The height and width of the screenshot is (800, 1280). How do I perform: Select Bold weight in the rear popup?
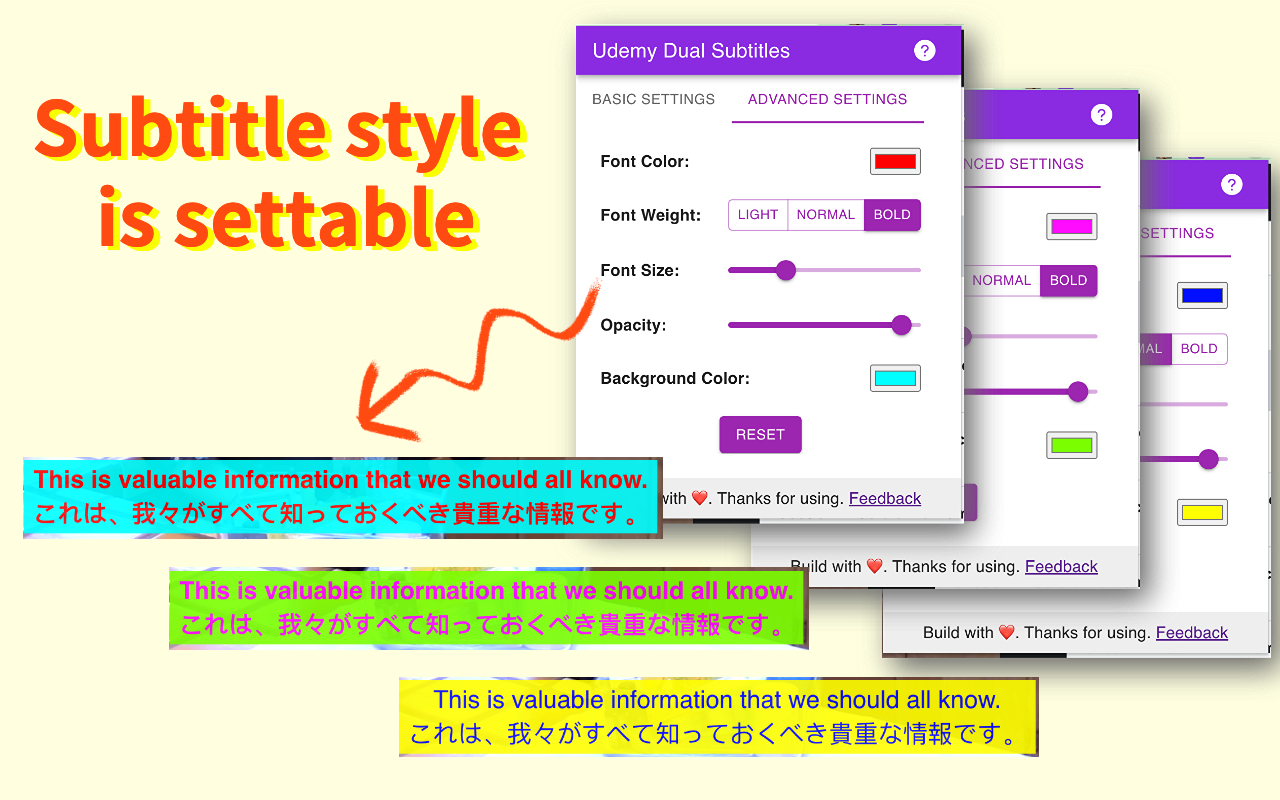point(1199,349)
